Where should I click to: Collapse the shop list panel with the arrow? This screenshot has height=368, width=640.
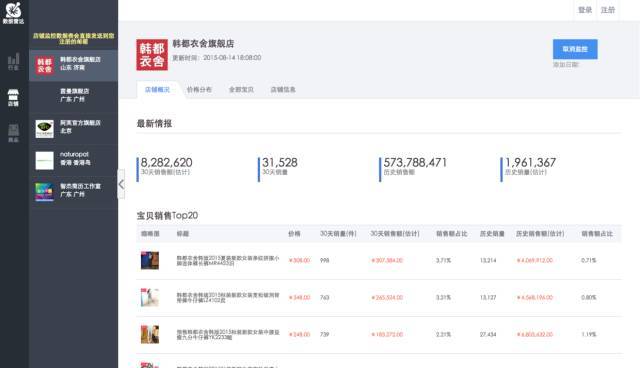tap(121, 184)
